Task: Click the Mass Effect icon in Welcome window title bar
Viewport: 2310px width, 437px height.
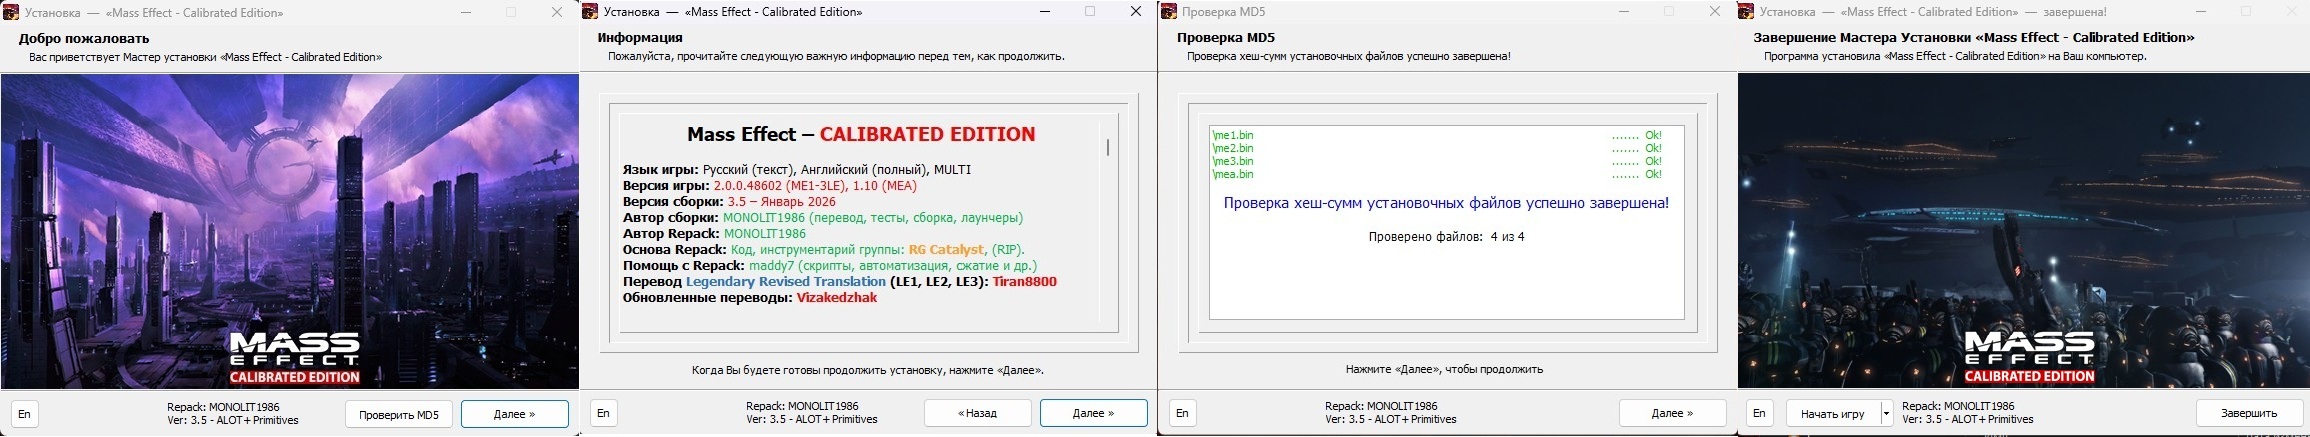Action: (11, 13)
